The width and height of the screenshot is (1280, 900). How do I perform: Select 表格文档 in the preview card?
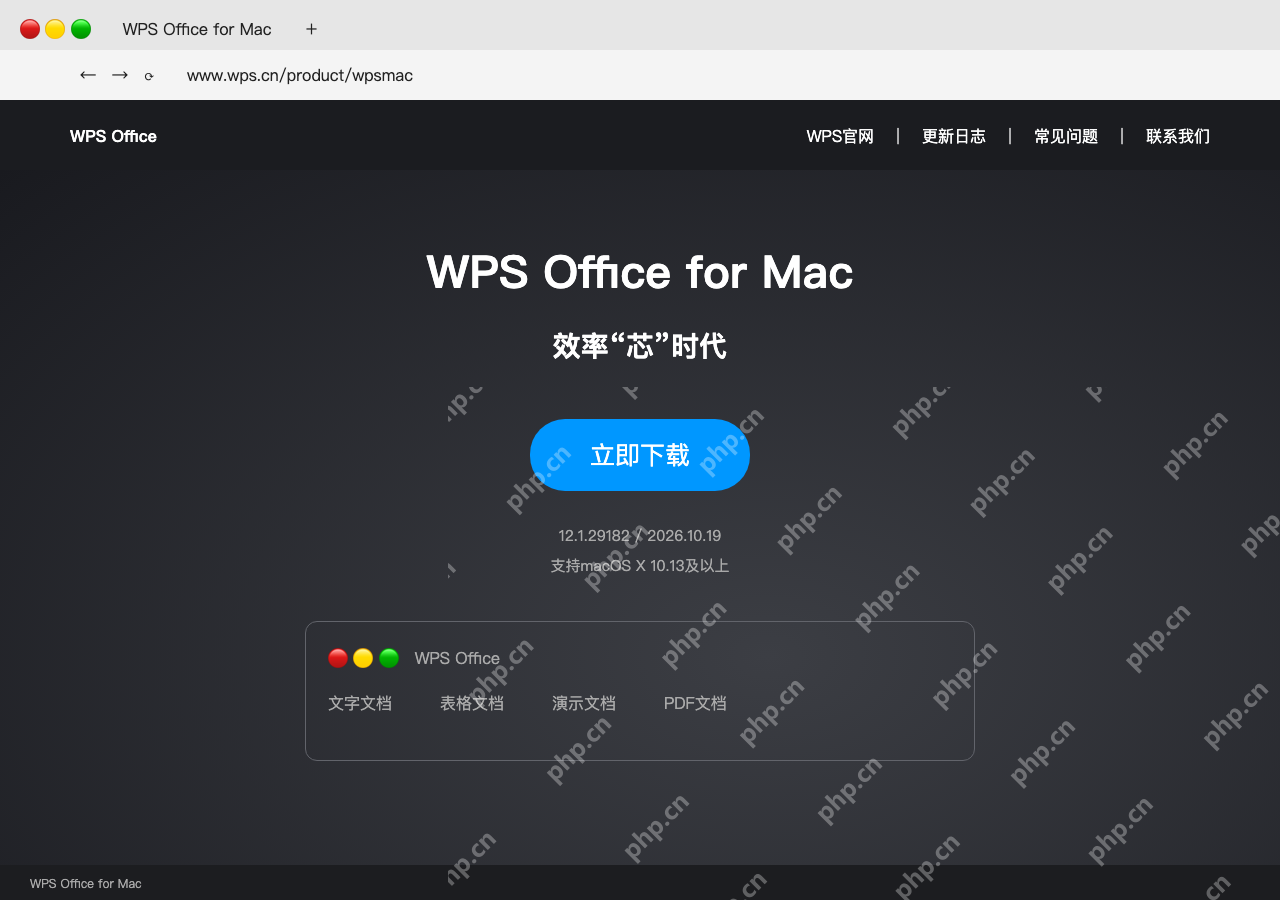click(472, 703)
